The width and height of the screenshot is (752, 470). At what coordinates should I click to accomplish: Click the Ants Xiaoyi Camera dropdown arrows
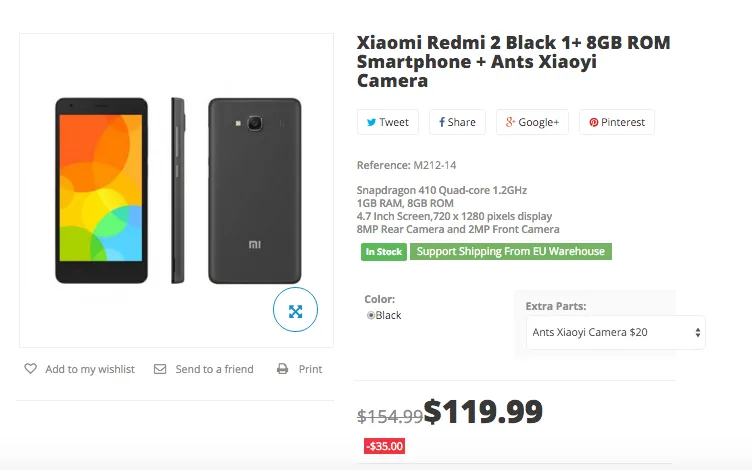tap(697, 332)
